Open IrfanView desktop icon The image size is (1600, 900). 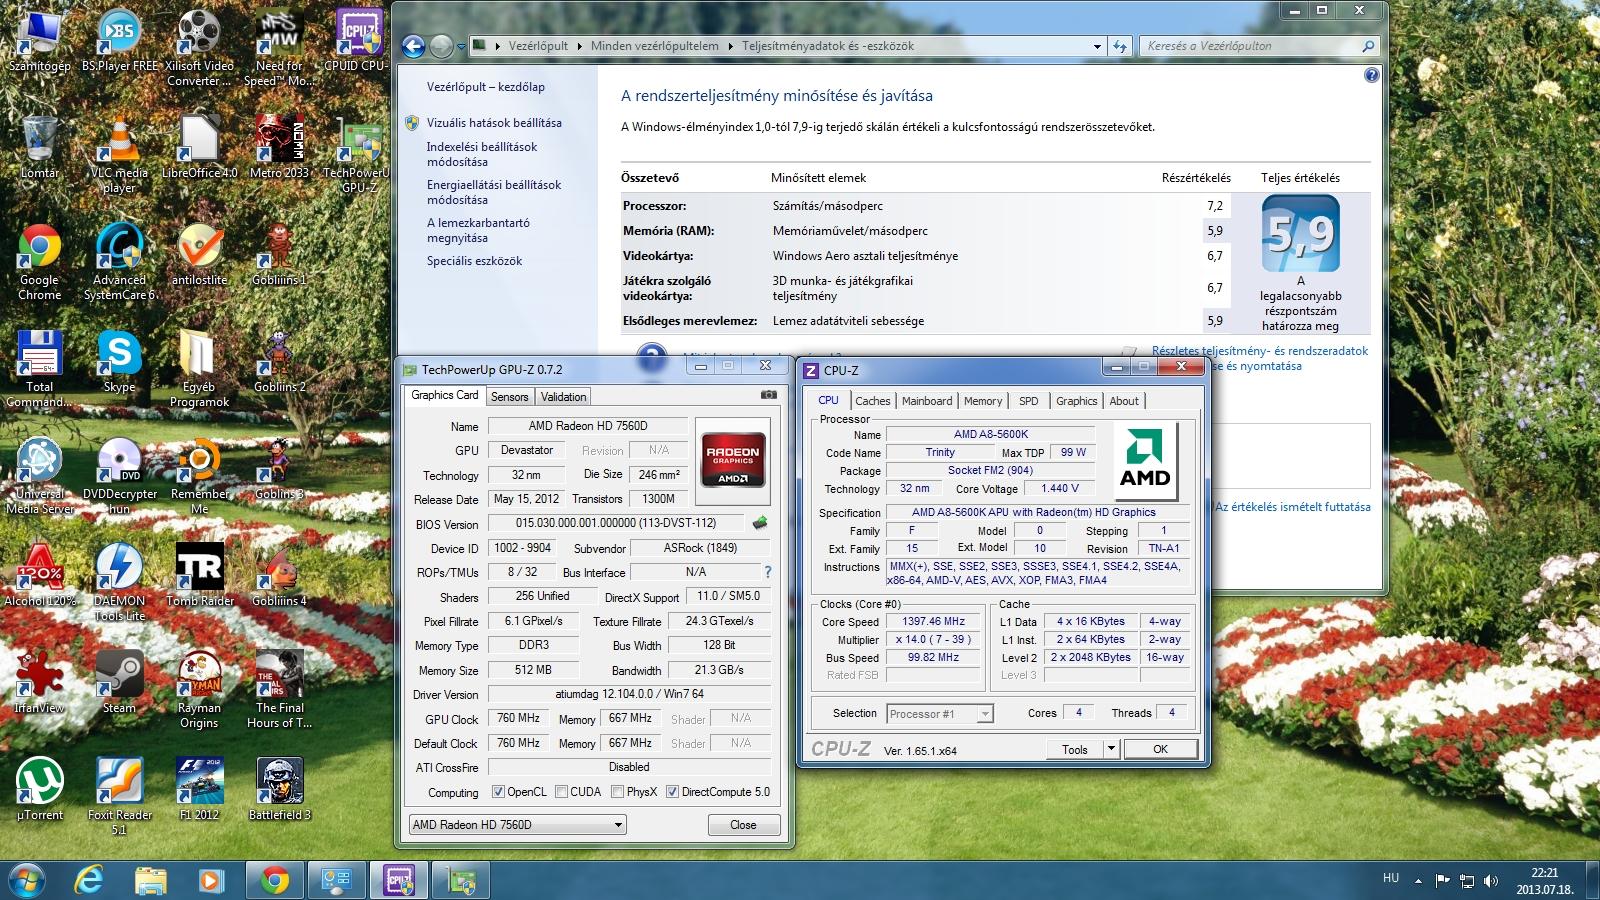coord(40,683)
